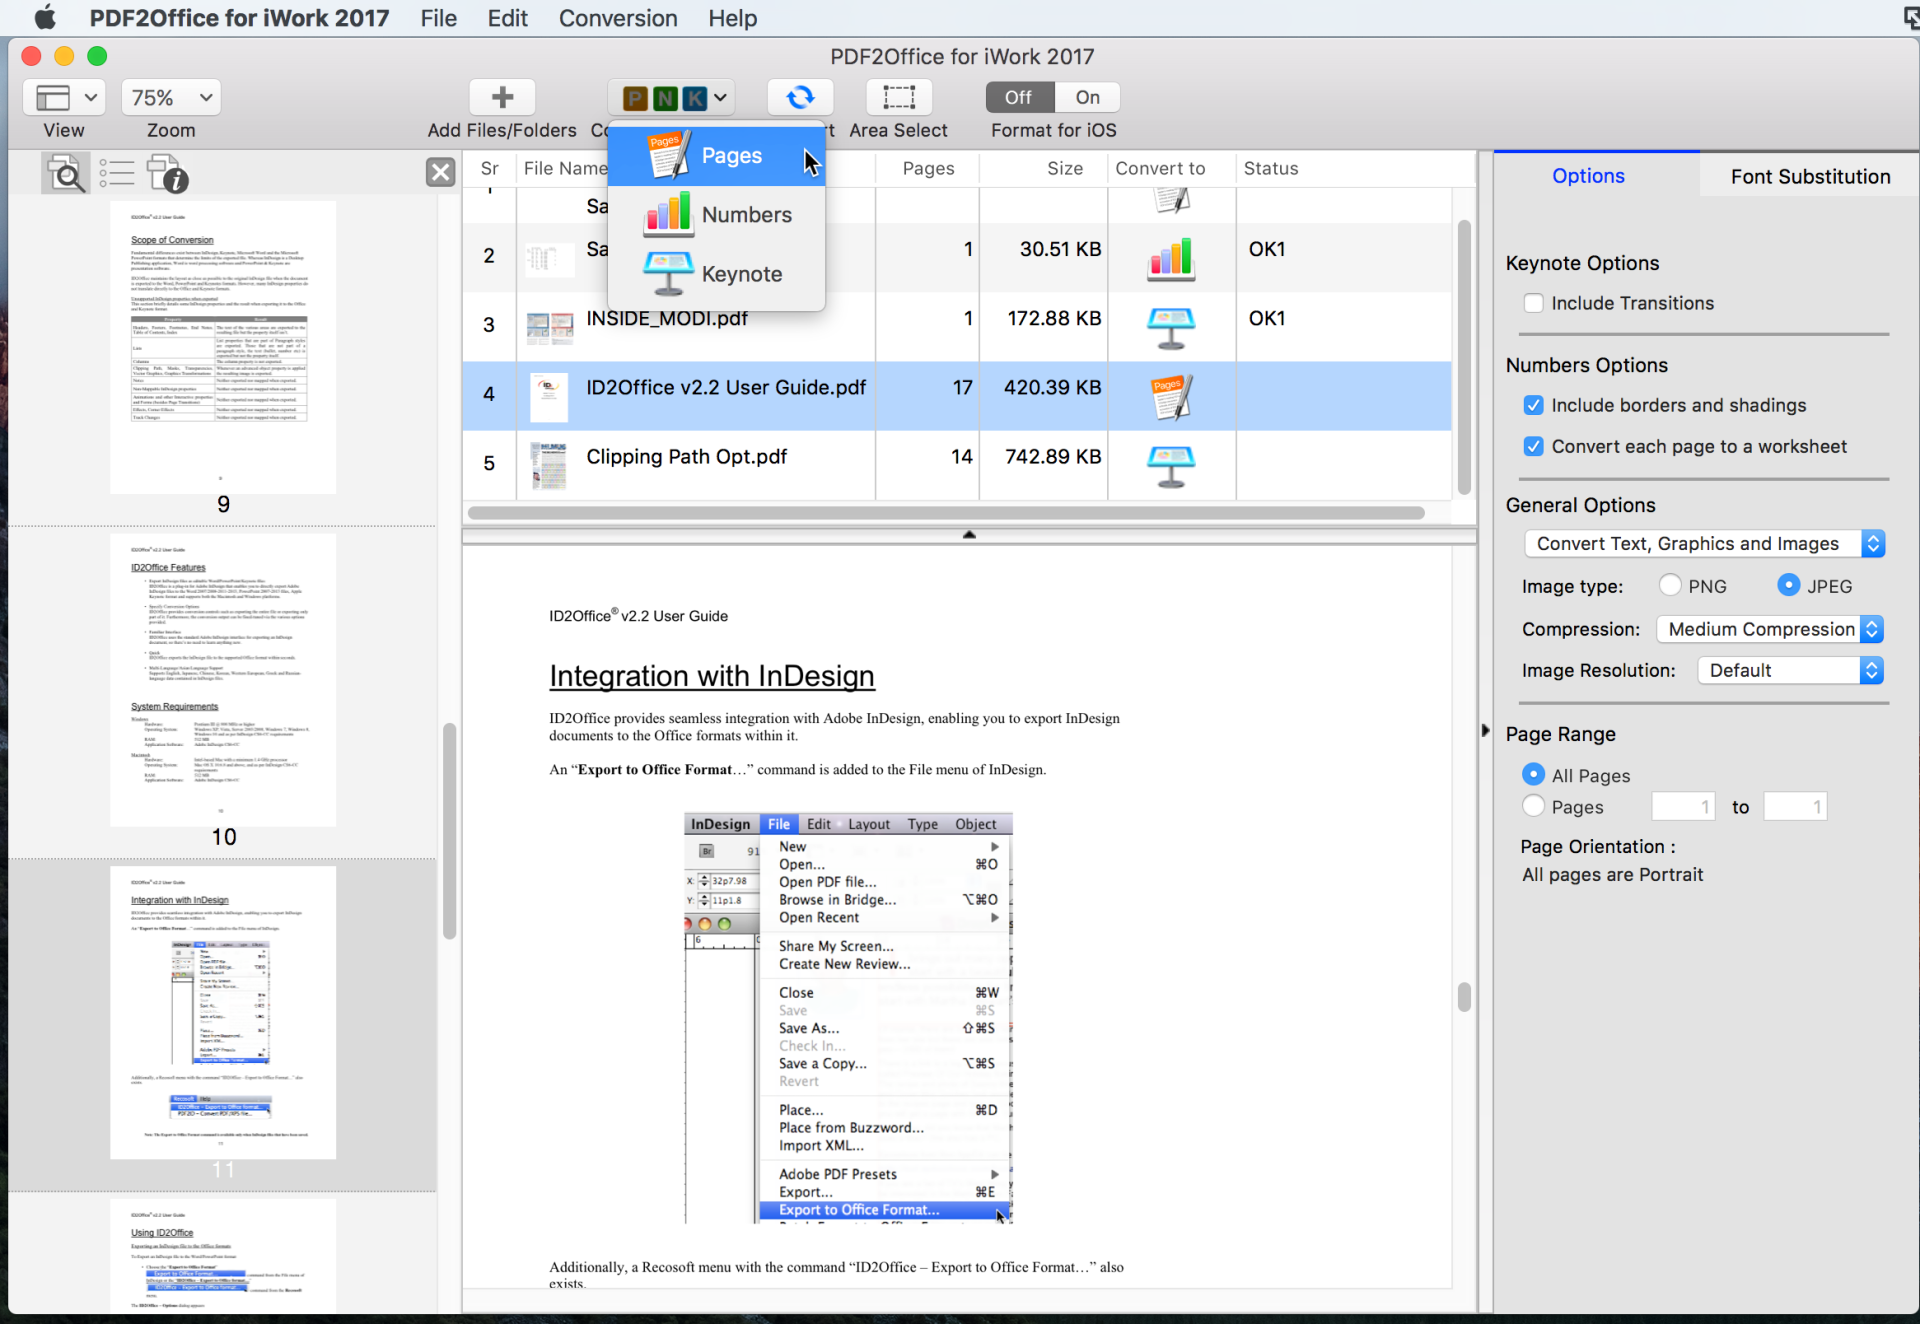
Task: Toggle Convert each page to a worksheet
Action: (x=1533, y=447)
